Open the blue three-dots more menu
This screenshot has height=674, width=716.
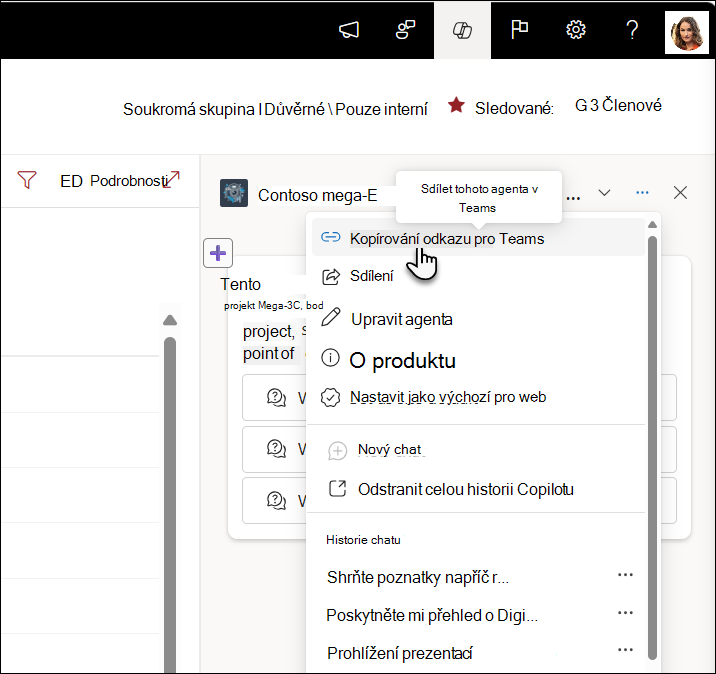pyautogui.click(x=642, y=193)
